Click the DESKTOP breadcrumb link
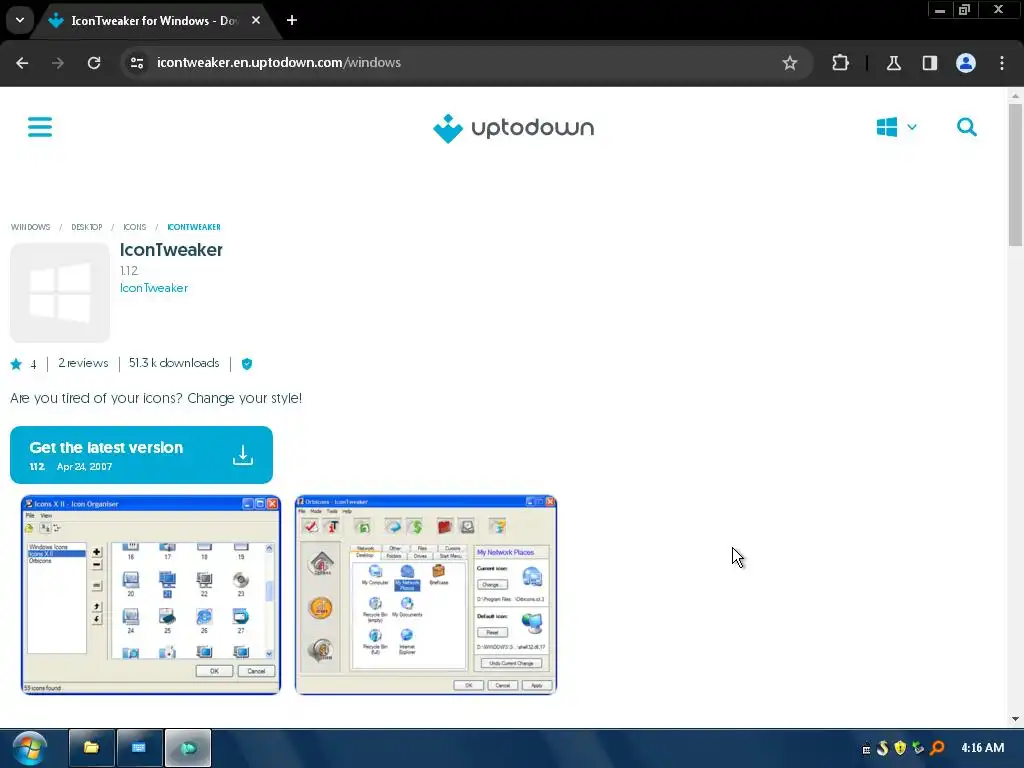Screen dimensions: 1024x768 pos(87,227)
